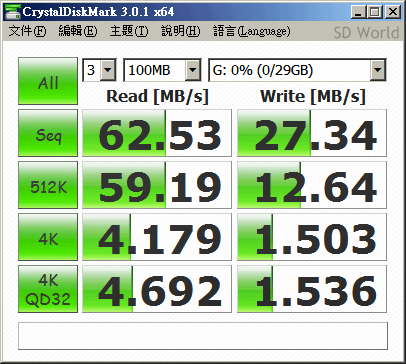Start the 4K benchmark
This screenshot has width=406, height=364.
tap(48, 237)
